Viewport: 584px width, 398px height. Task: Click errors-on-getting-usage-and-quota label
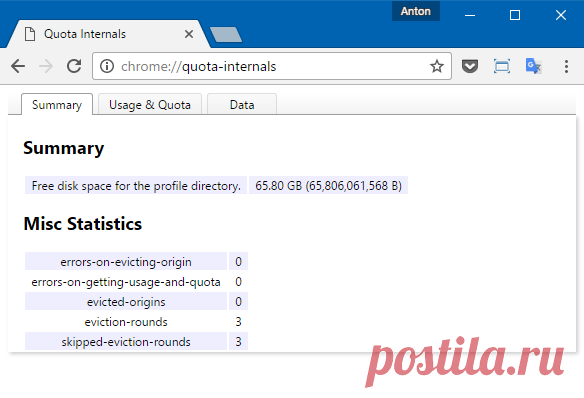[x=126, y=282]
